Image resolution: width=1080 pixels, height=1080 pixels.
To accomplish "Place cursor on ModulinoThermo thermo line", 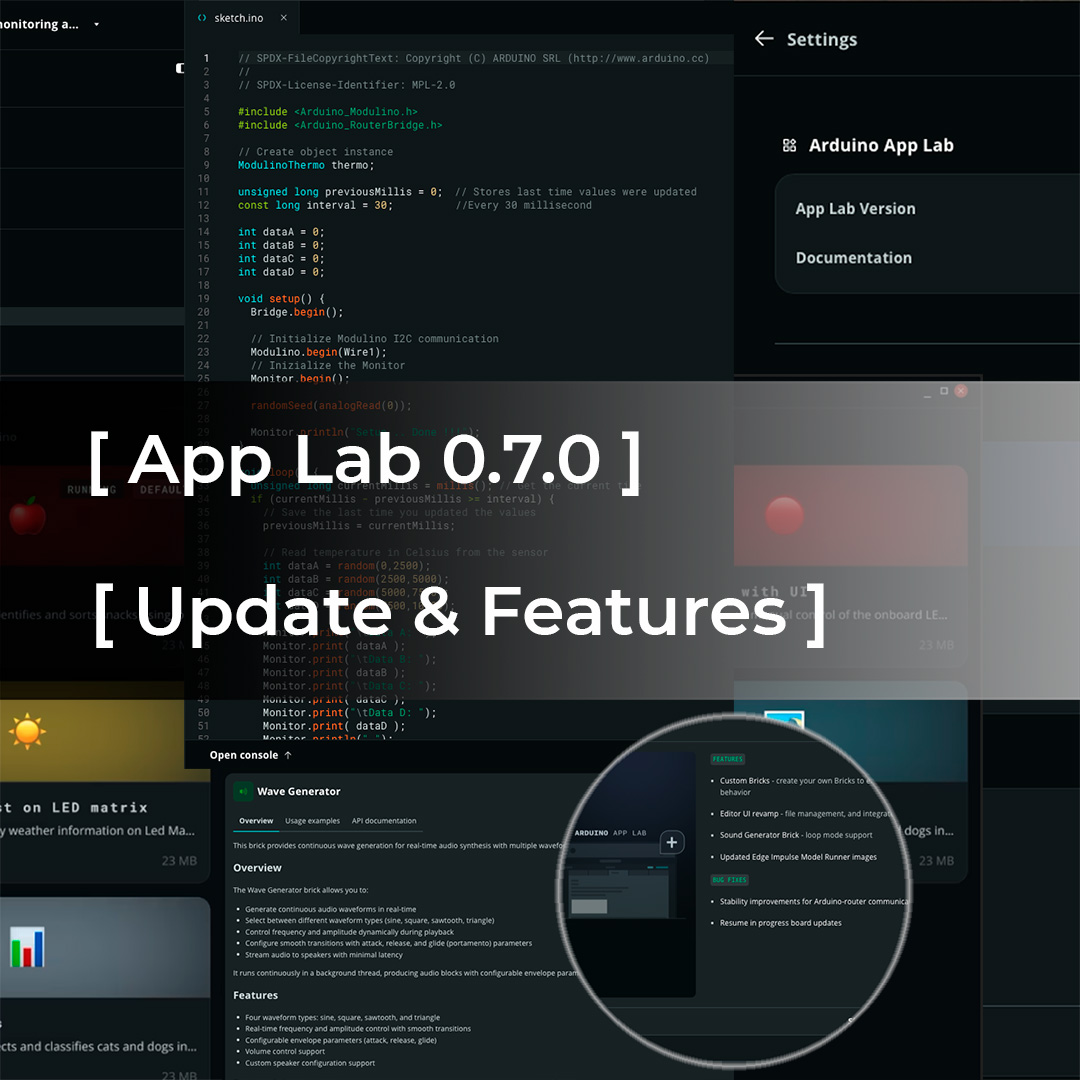I will (x=306, y=165).
